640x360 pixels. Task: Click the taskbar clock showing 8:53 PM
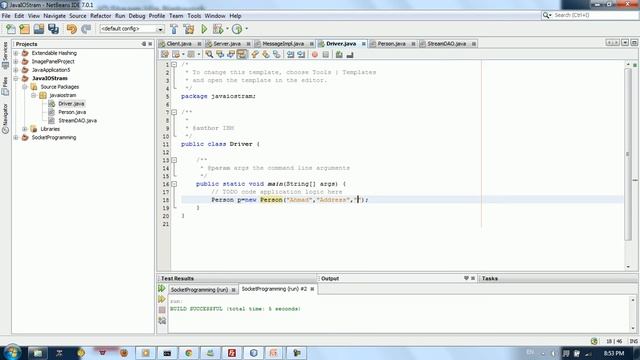(x=614, y=353)
